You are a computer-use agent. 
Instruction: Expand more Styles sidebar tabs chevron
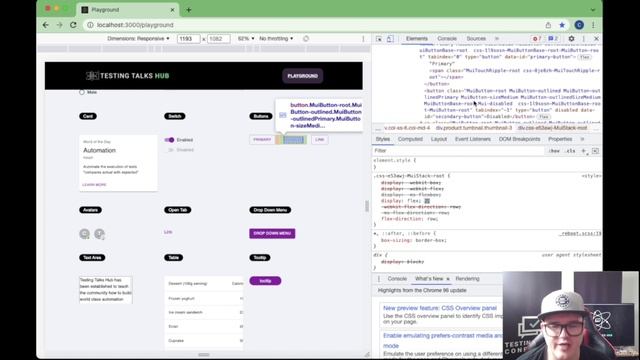pos(582,139)
